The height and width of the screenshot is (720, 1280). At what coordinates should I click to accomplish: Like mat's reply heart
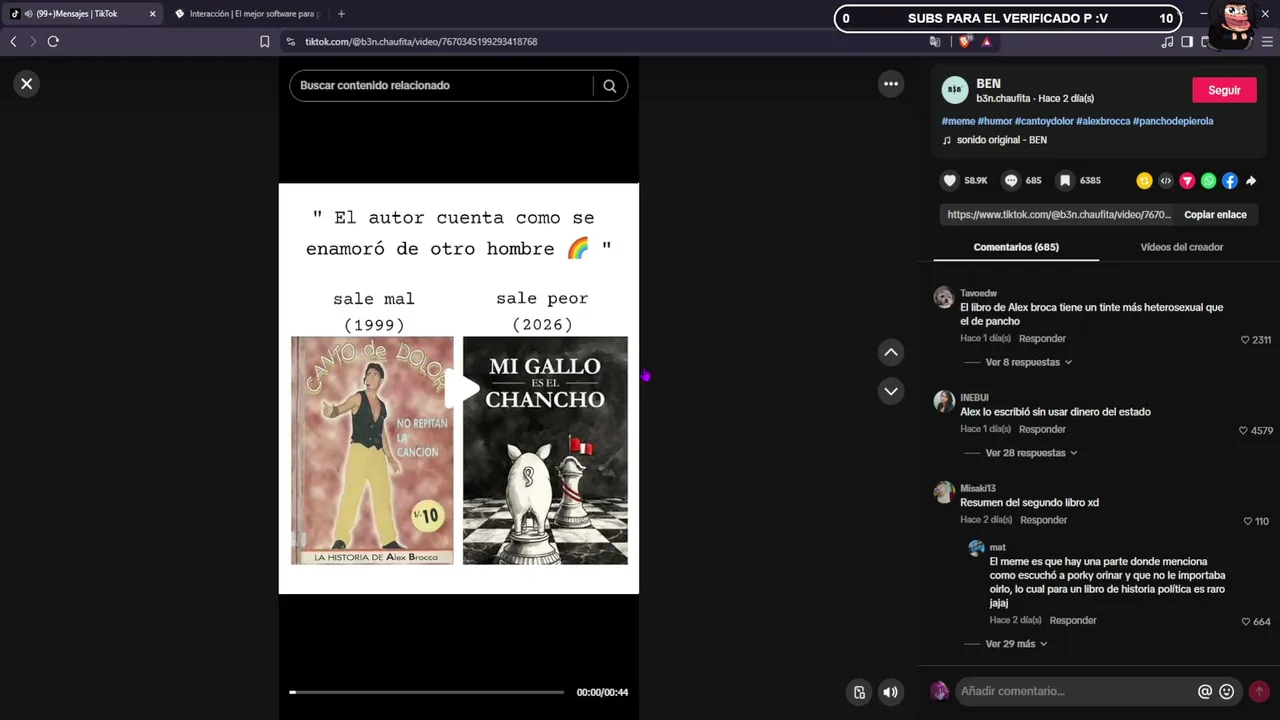(1246, 622)
